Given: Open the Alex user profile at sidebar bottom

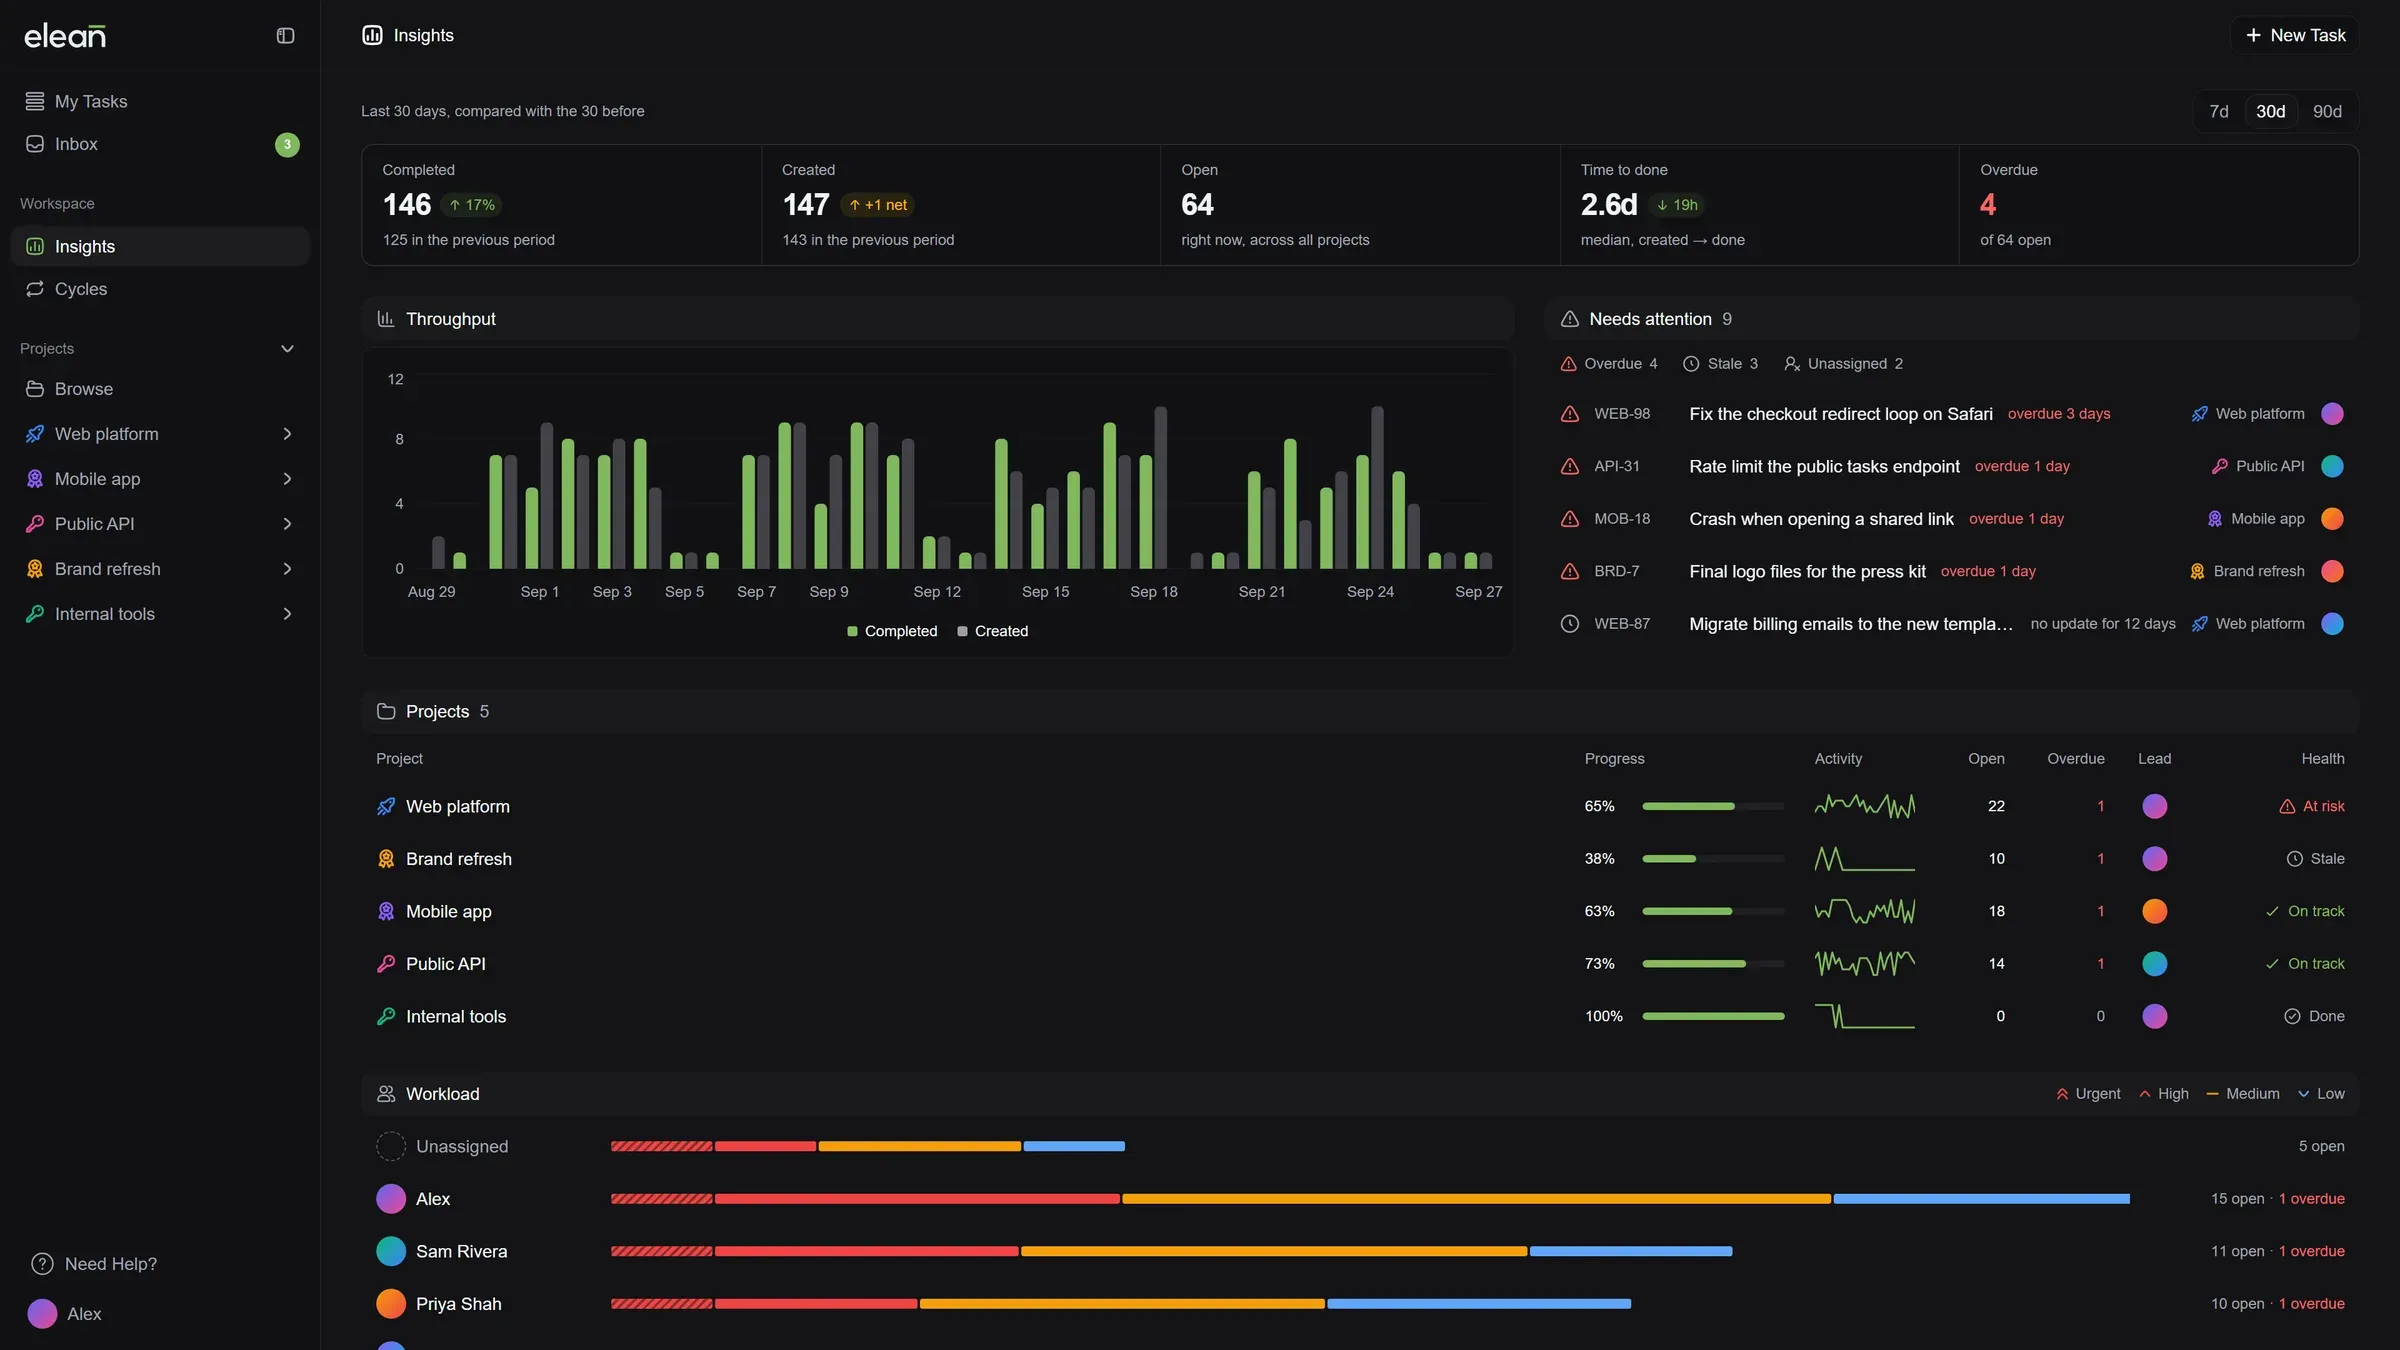Looking at the screenshot, I should click(x=65, y=1314).
